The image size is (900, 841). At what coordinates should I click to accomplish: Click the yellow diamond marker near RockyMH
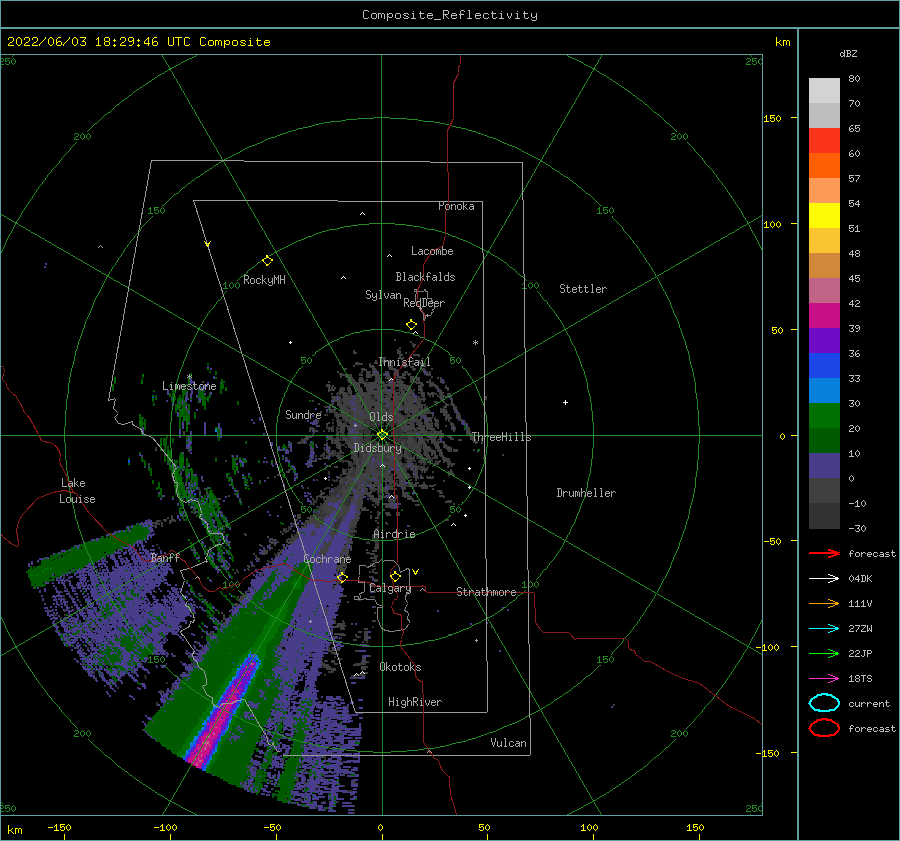pos(267,261)
